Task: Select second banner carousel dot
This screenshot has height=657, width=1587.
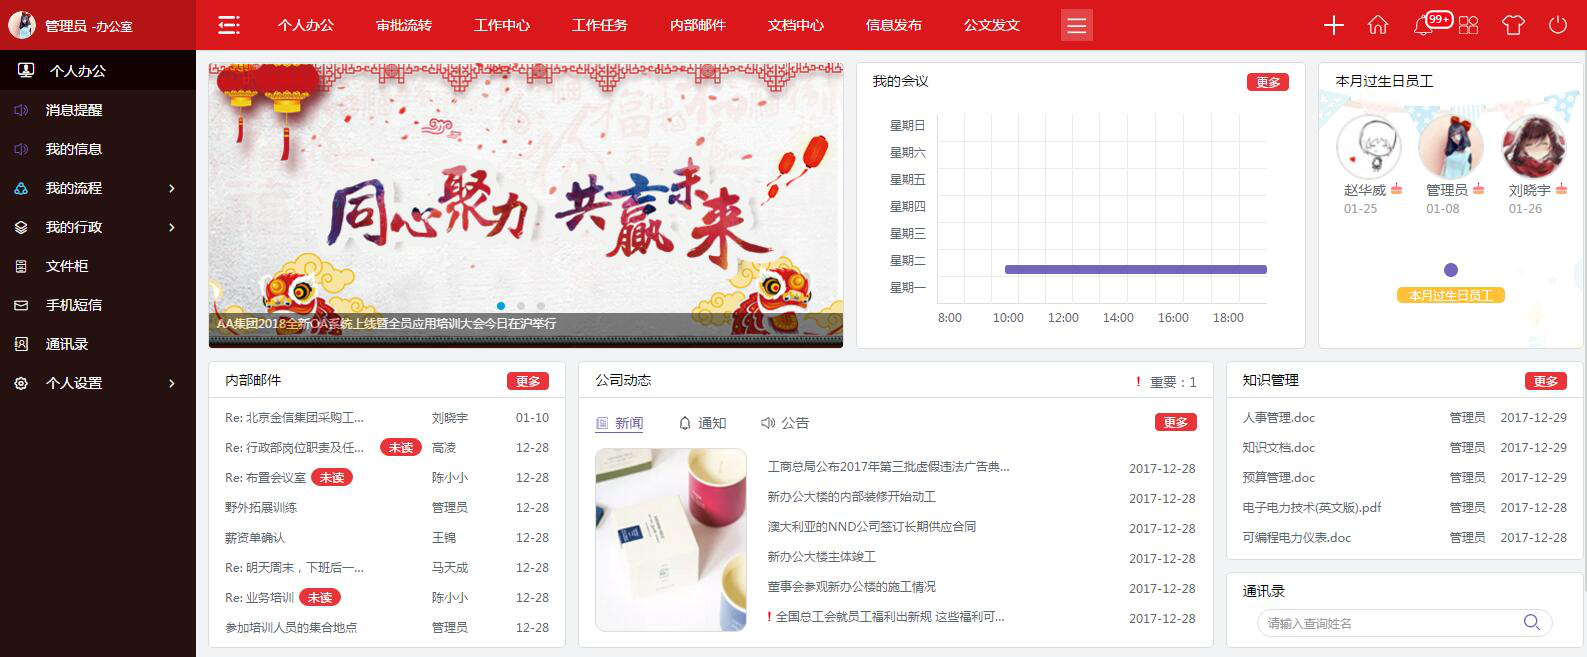Action: (521, 306)
